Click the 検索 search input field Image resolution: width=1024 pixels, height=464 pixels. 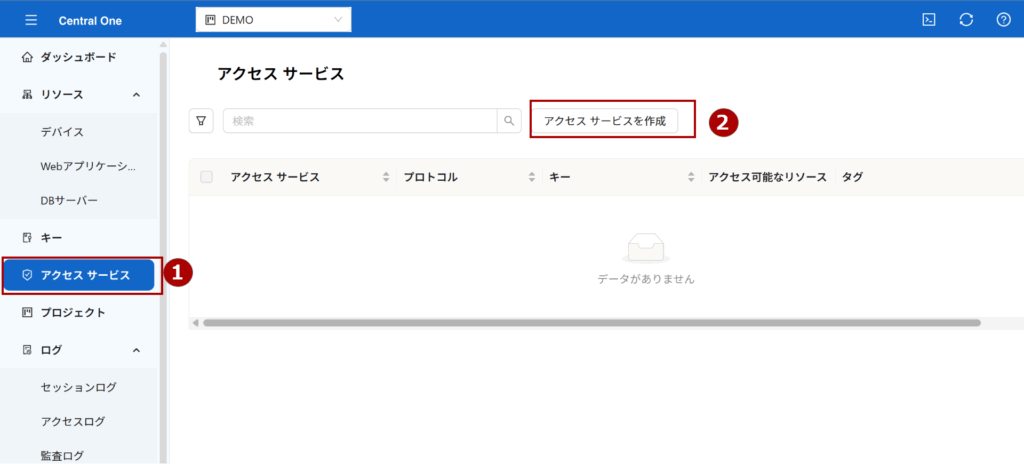pos(360,121)
